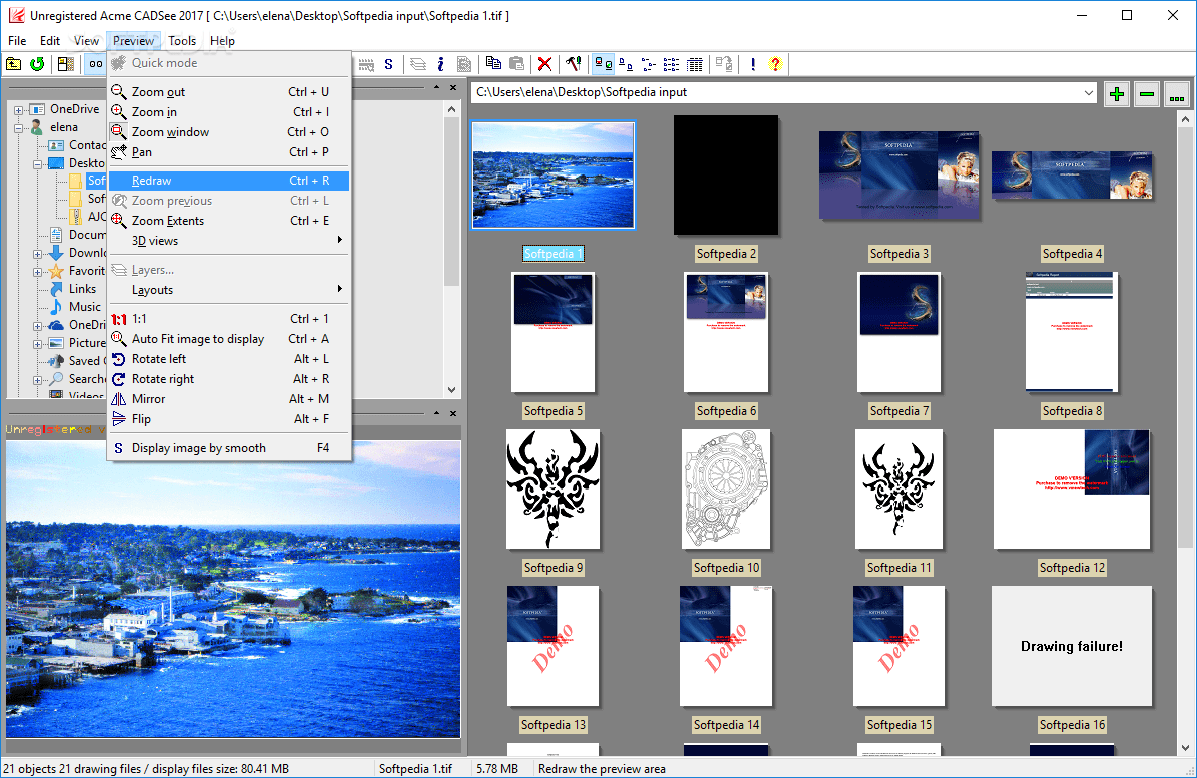Choose Zoom out from Preview menu

tap(229, 92)
